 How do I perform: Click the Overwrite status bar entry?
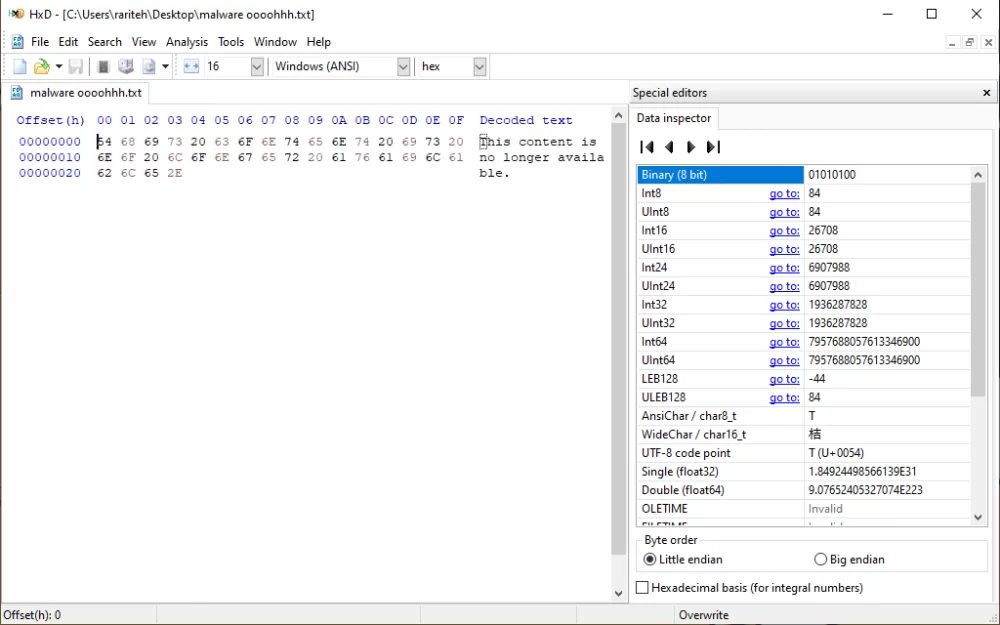point(703,615)
